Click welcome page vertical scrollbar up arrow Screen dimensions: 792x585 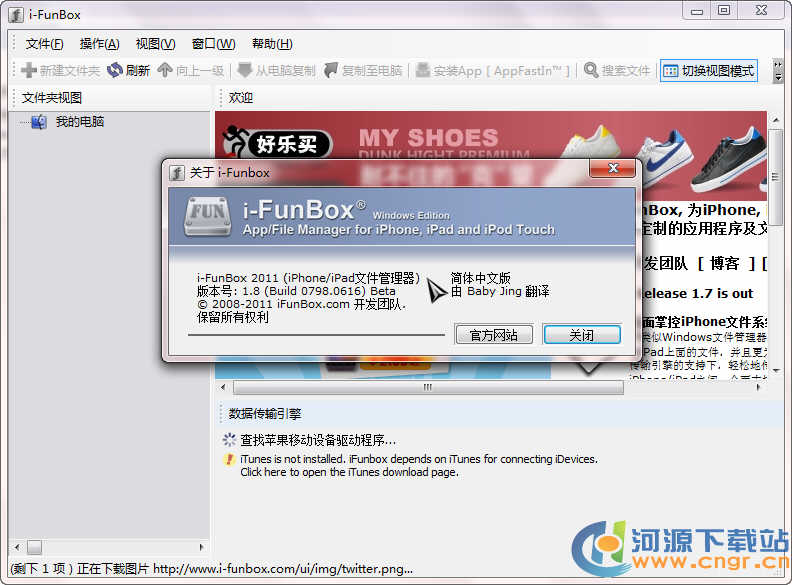pos(776,120)
